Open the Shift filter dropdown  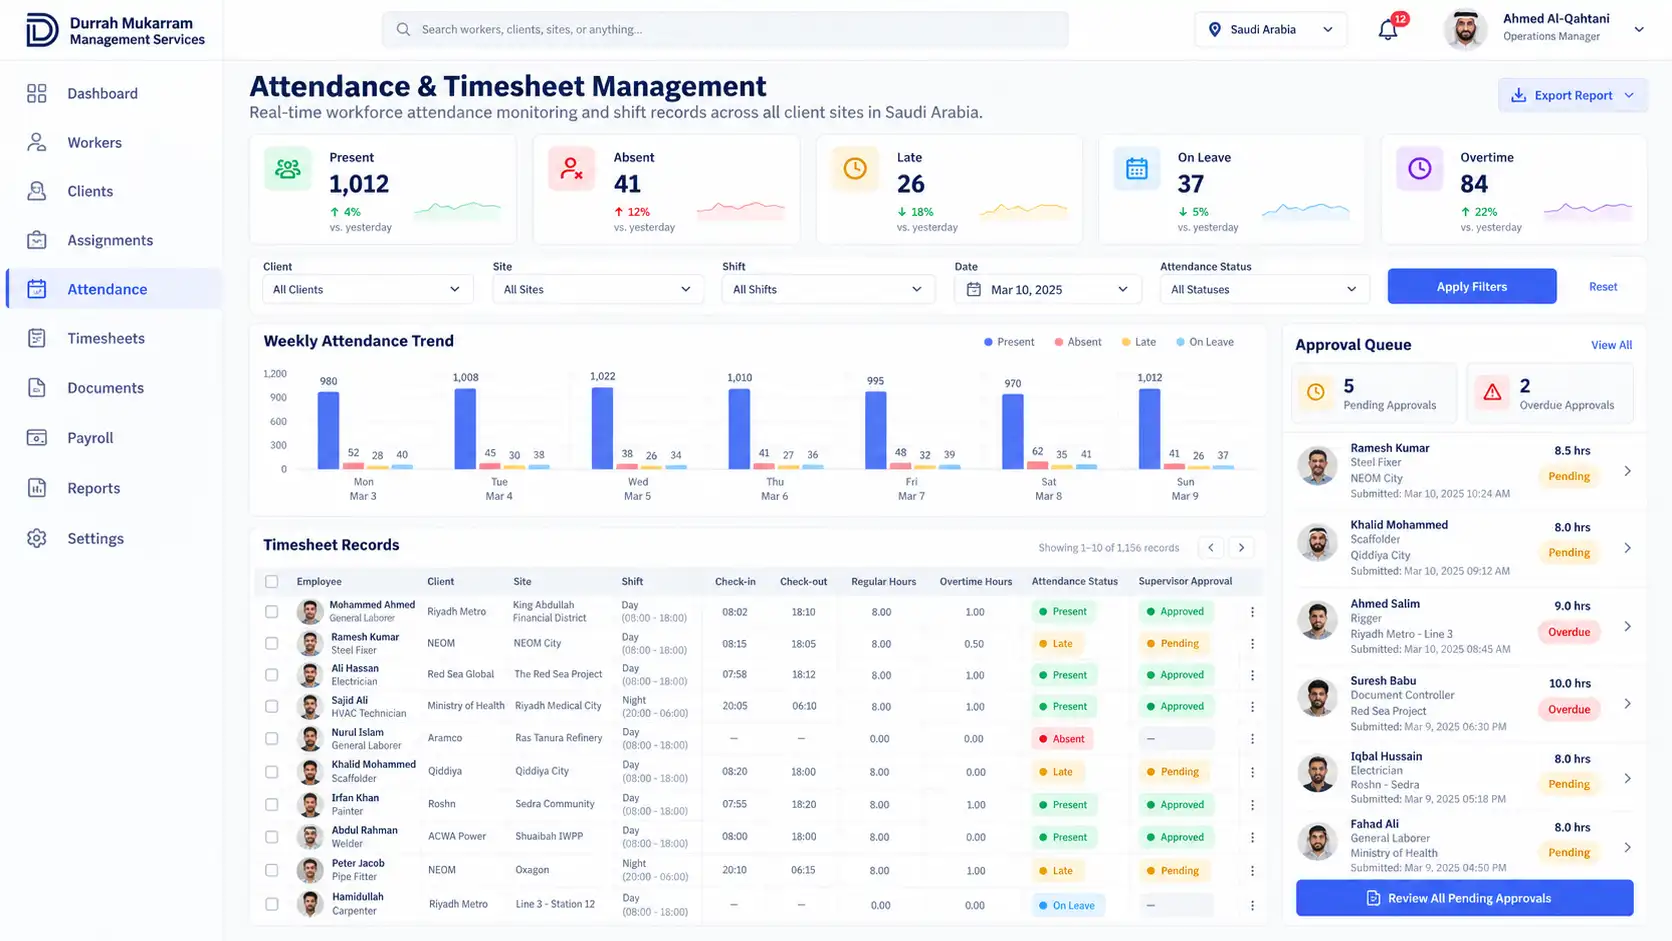coord(827,289)
